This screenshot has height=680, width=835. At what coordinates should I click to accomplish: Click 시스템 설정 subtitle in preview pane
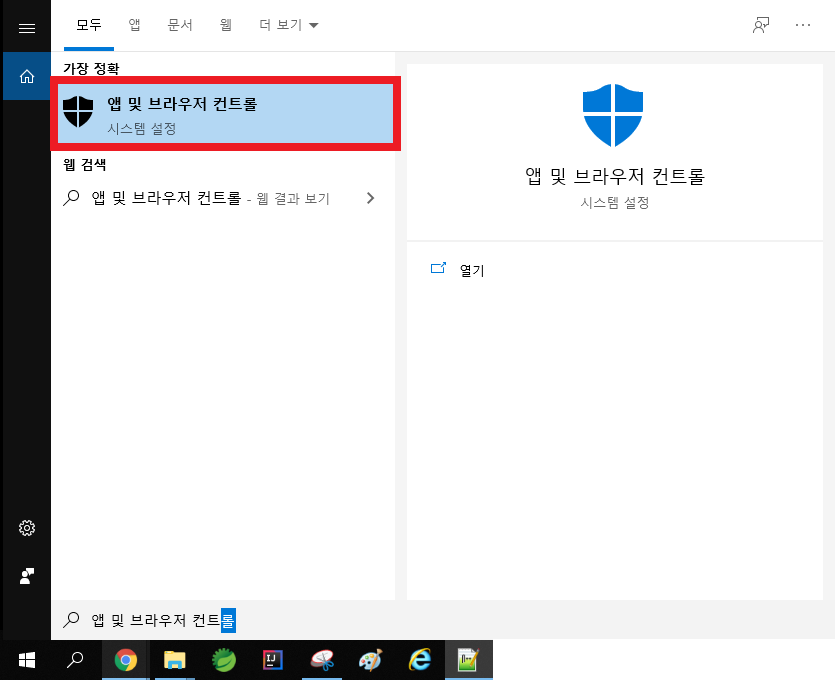coord(615,203)
